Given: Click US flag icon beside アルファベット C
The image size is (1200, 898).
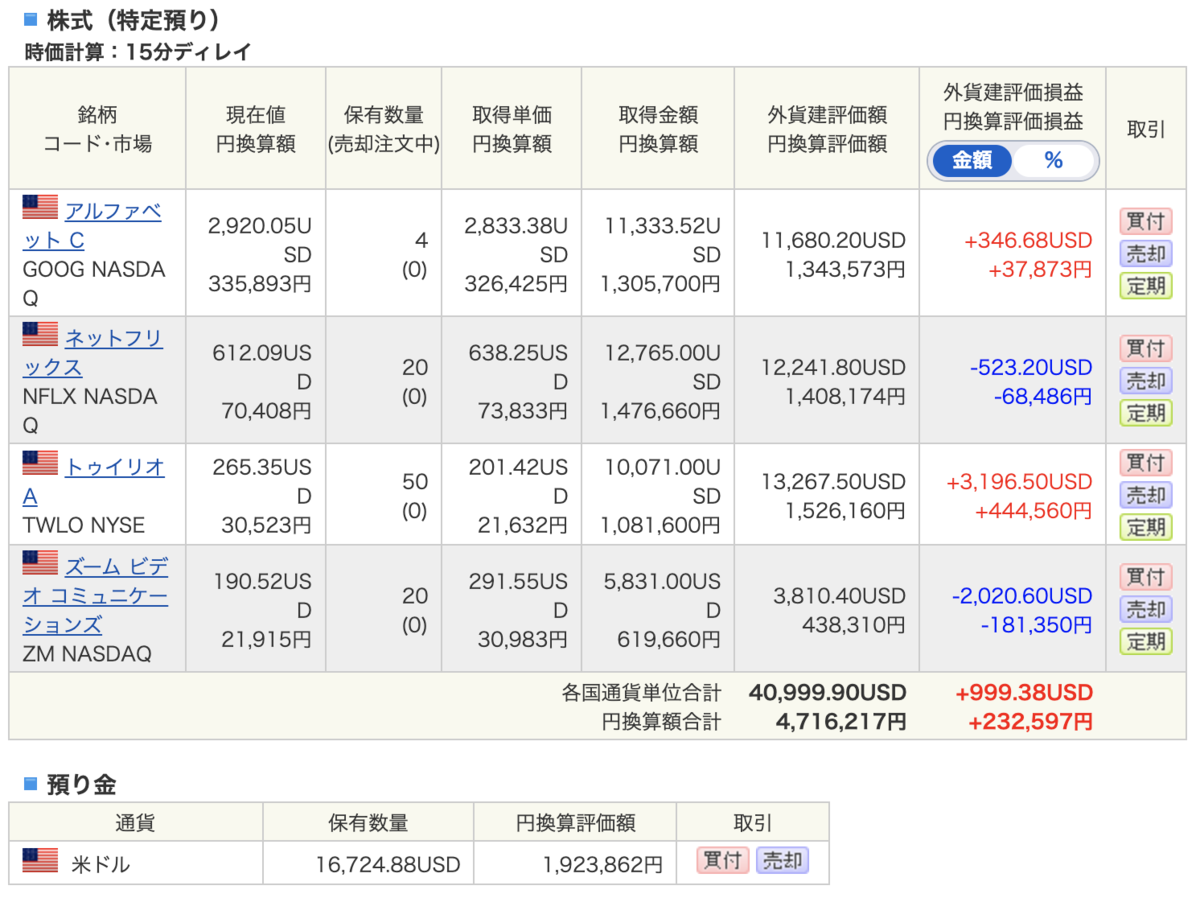Looking at the screenshot, I should click(x=41, y=208).
